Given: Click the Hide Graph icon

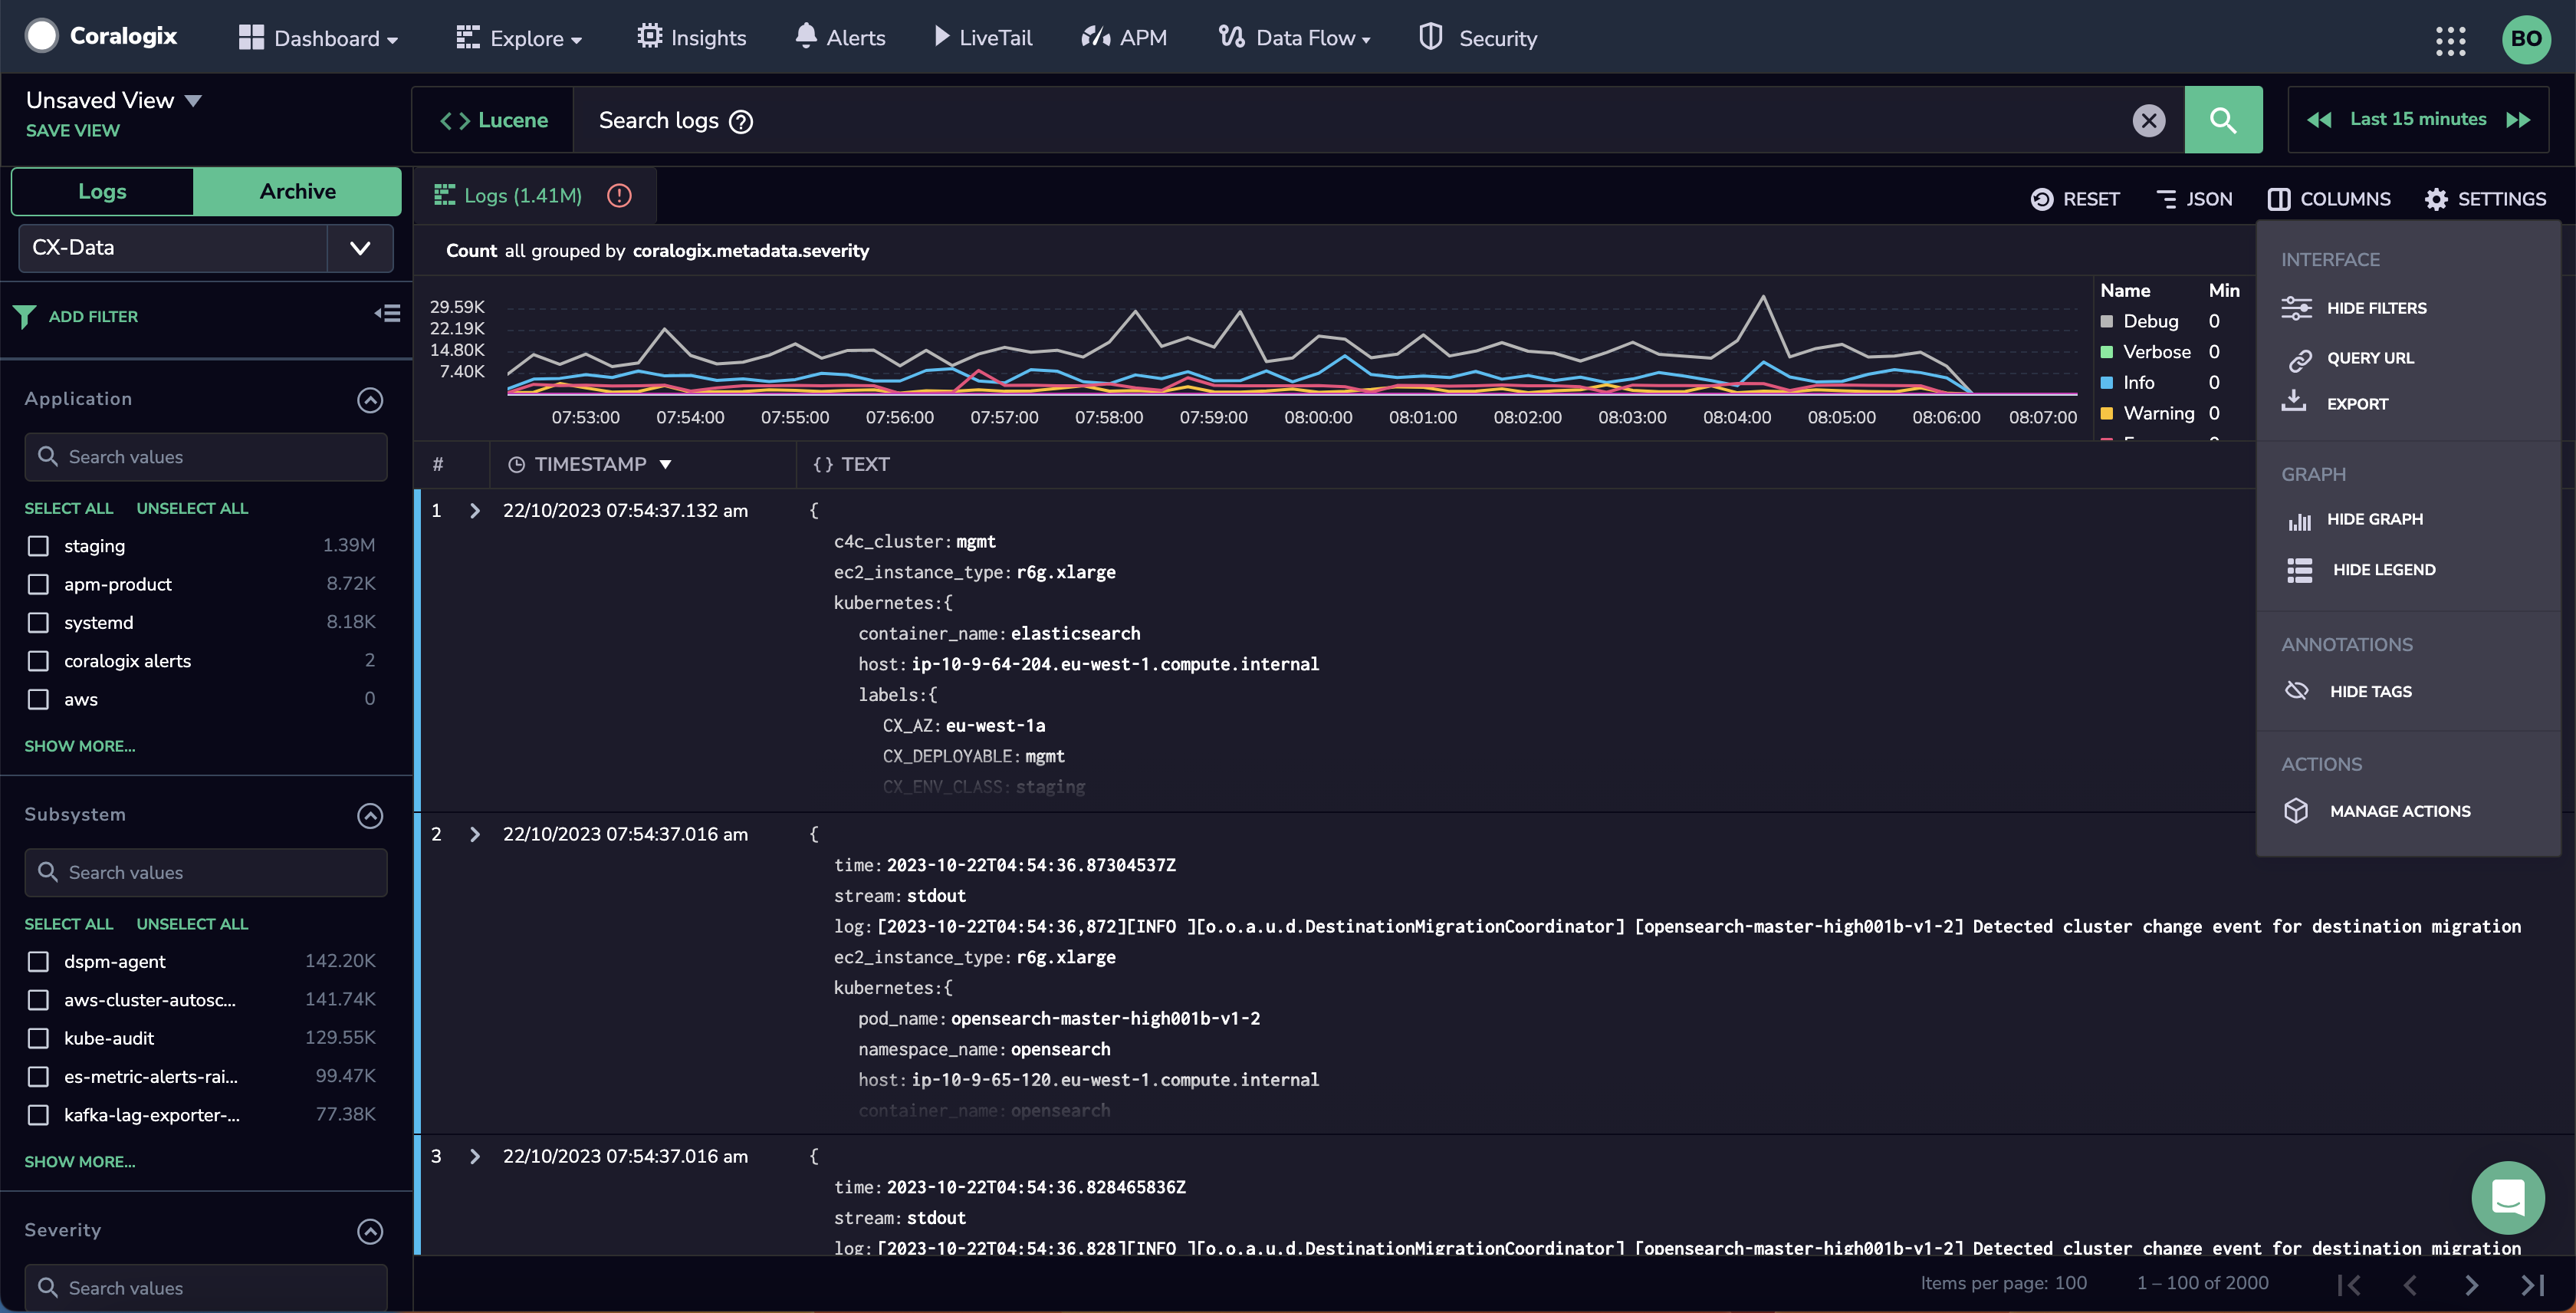Looking at the screenshot, I should click(2298, 519).
